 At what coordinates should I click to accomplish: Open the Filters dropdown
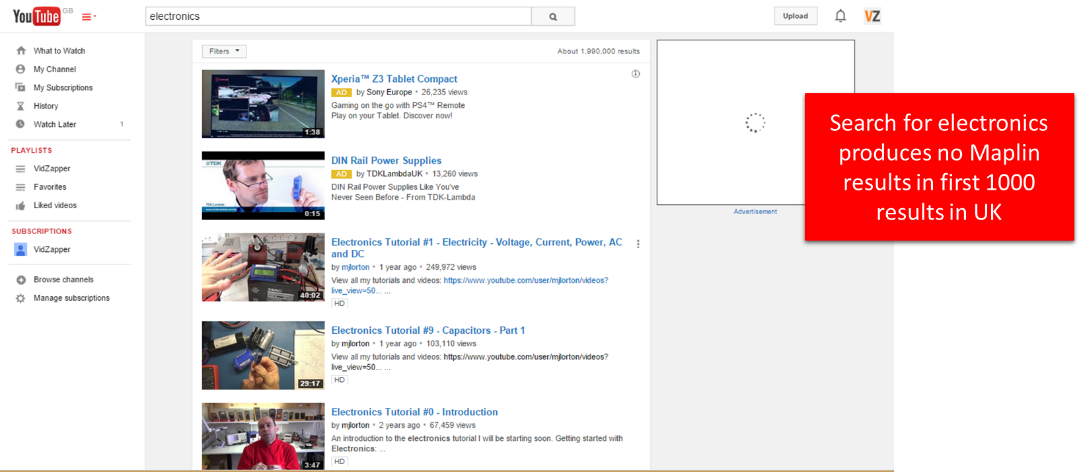point(224,51)
